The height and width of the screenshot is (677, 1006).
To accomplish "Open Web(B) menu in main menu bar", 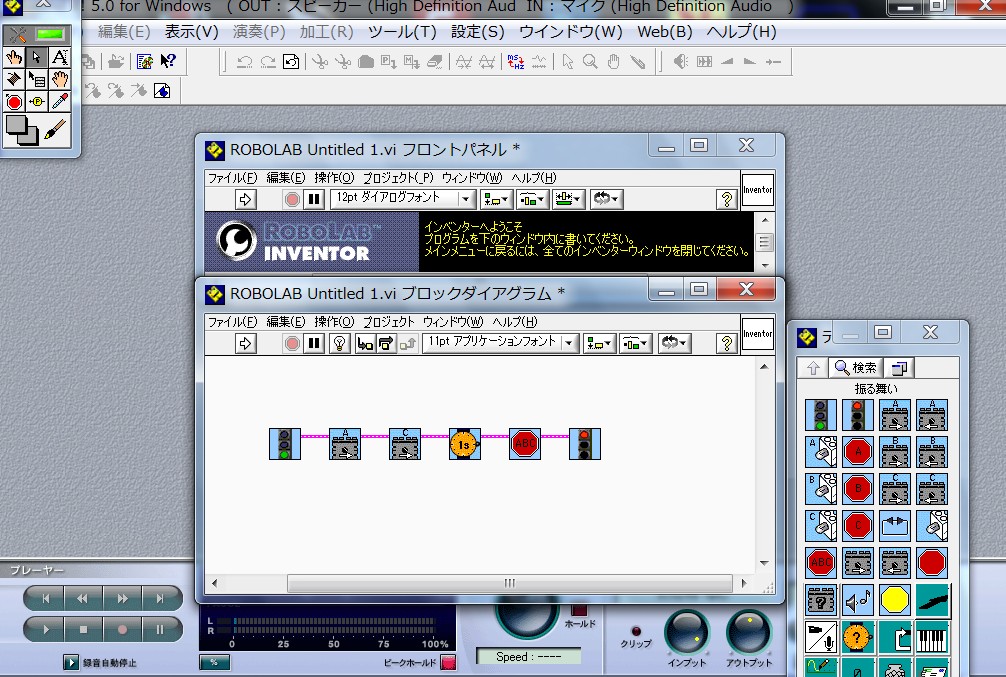I will [665, 31].
